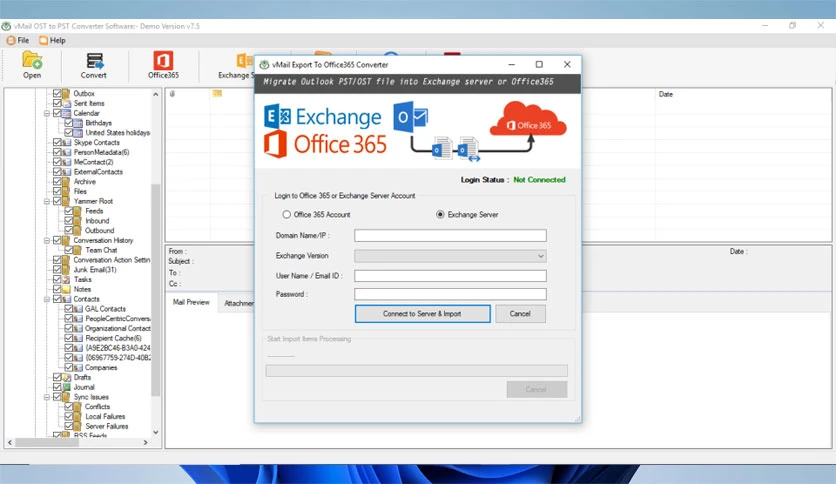Open the Exchange Version dropdown

click(450, 256)
